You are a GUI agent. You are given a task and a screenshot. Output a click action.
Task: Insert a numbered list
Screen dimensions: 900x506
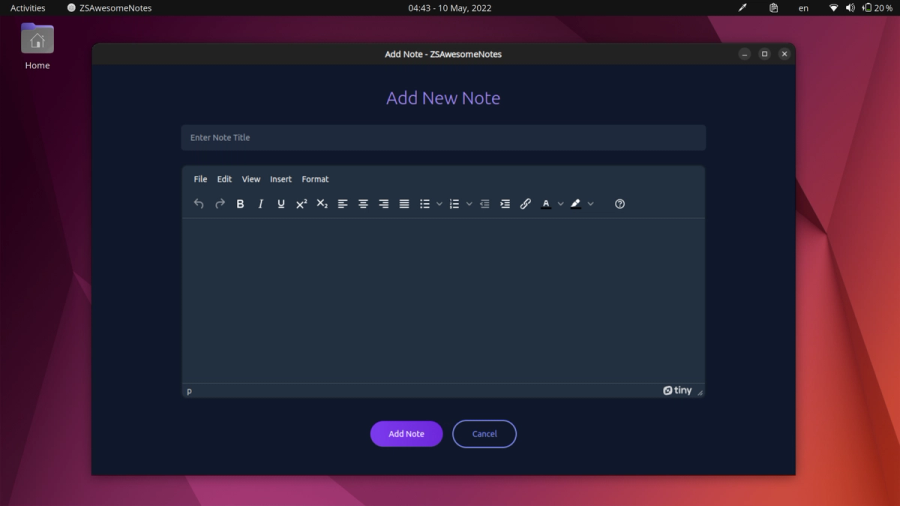(x=455, y=204)
